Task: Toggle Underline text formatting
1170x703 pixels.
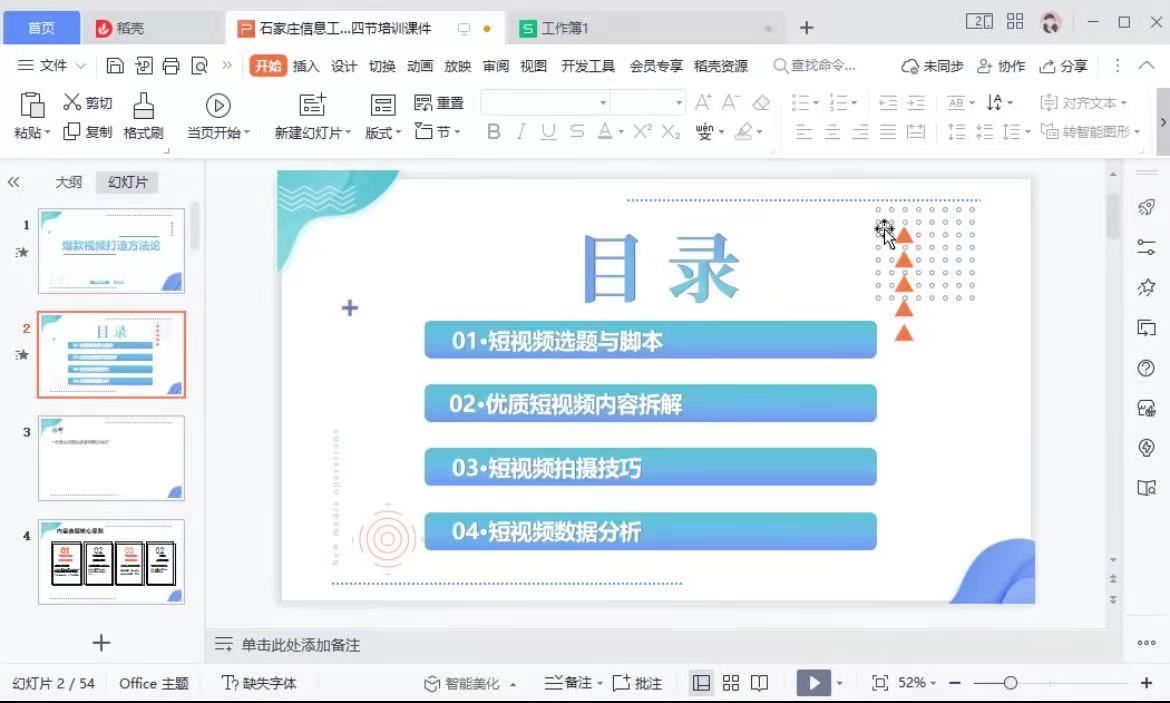Action: point(548,132)
